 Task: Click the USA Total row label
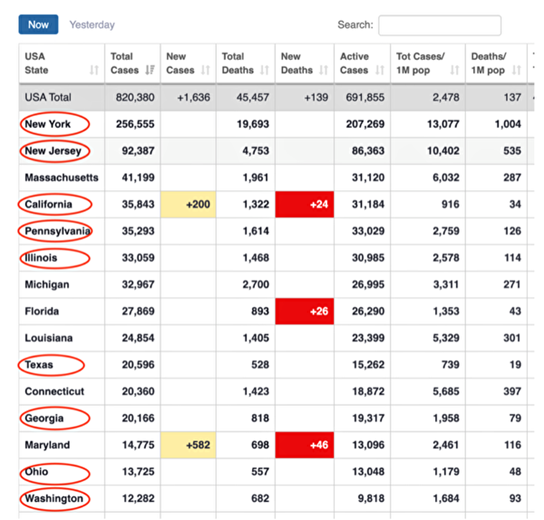click(48, 97)
